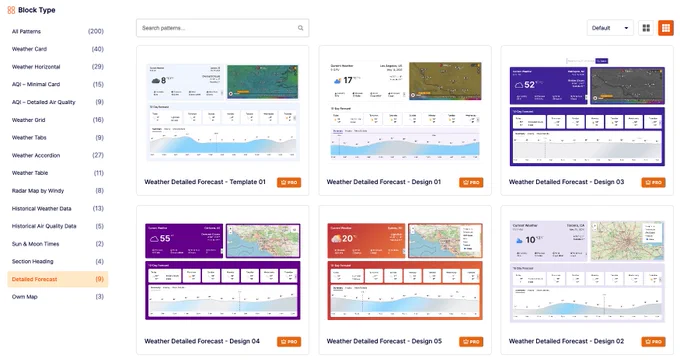Screen dimensions: 680x362
Task: Open Template 01 preview thumbnail
Action: point(223,112)
